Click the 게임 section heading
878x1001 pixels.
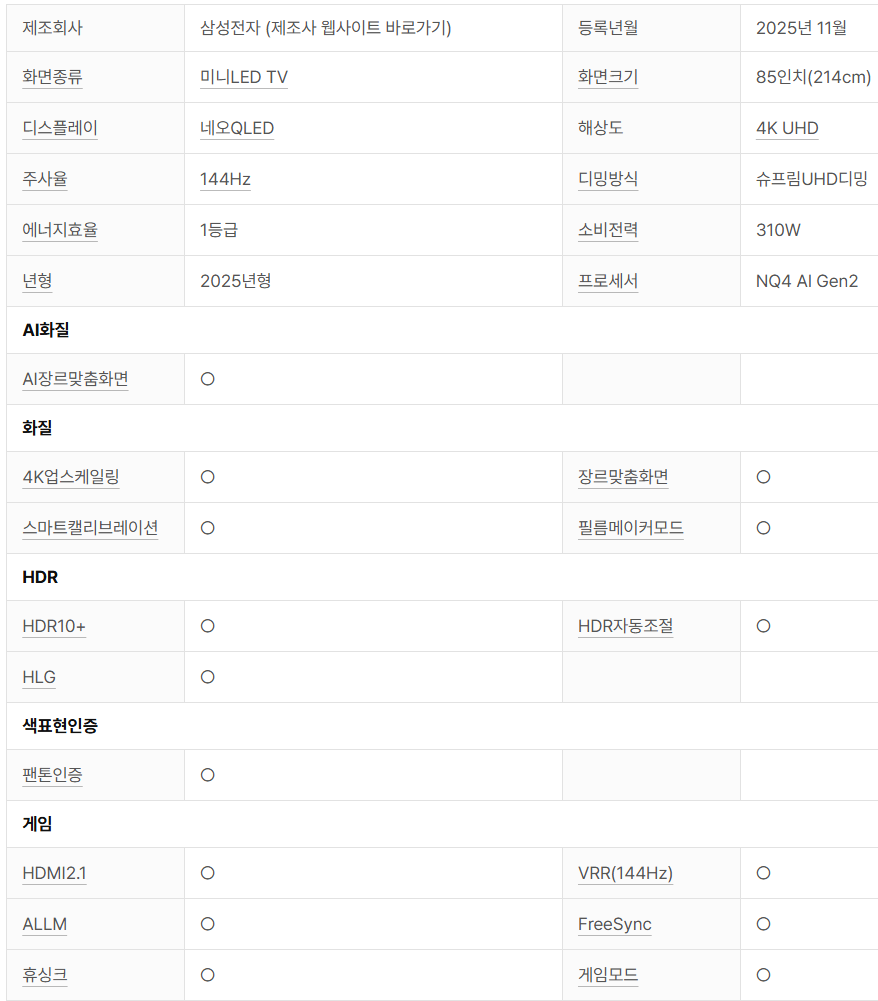point(37,824)
